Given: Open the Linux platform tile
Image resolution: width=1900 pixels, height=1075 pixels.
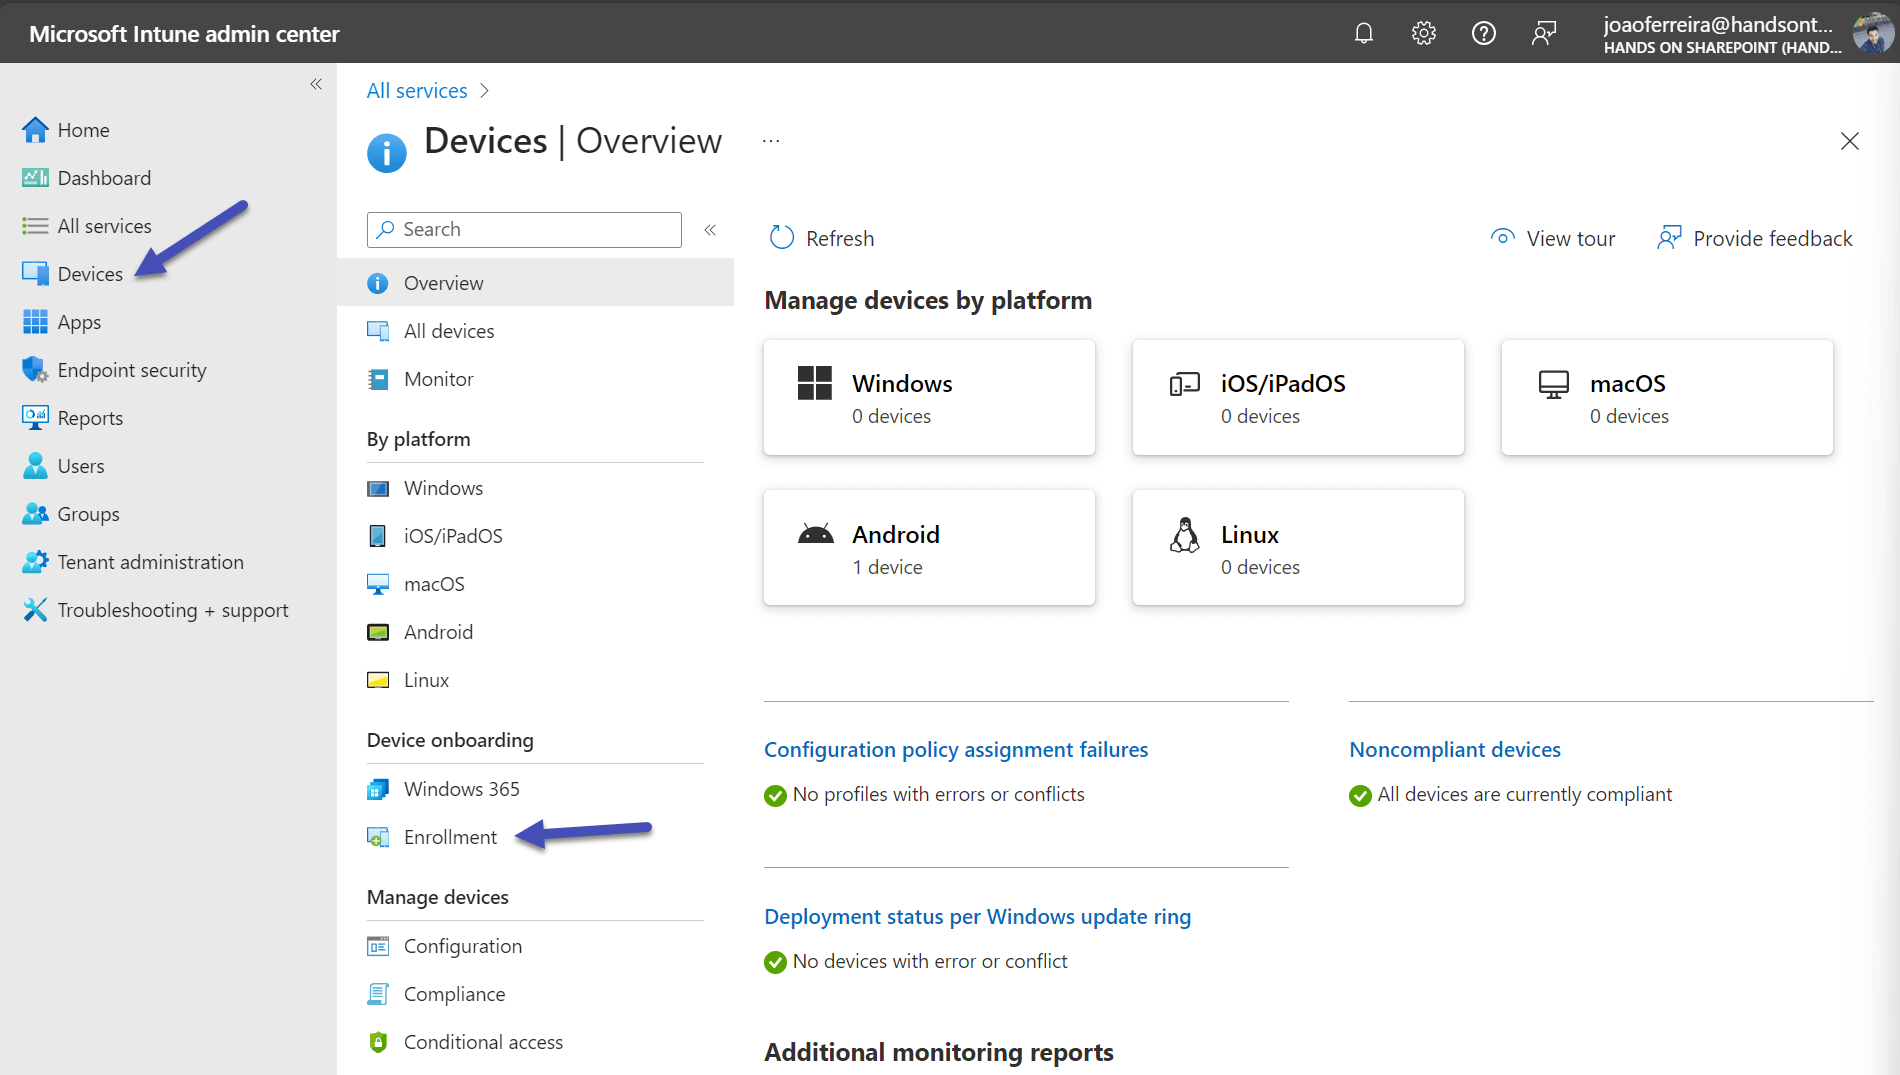Looking at the screenshot, I should (1297, 548).
